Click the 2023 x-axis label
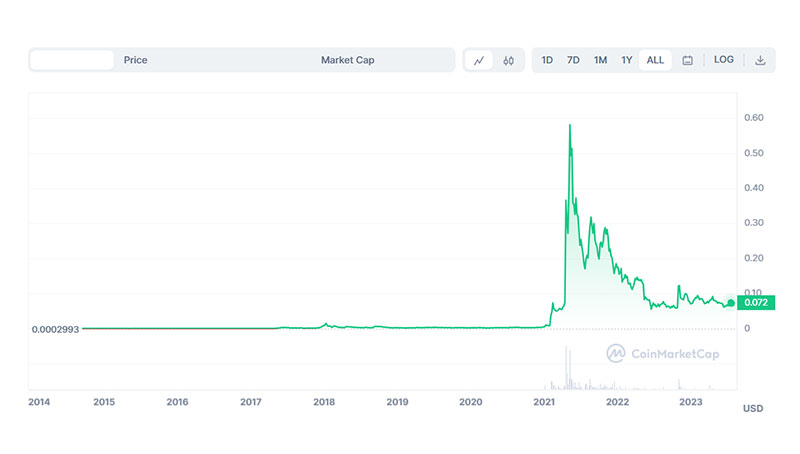The width and height of the screenshot is (800, 454). [690, 402]
